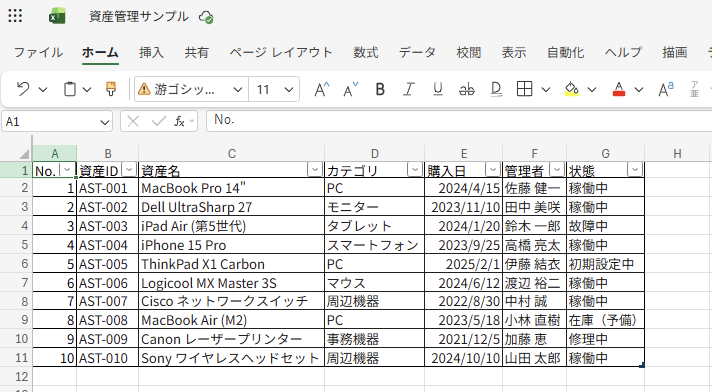
Task: Open the No. column filter
Action: (x=68, y=170)
